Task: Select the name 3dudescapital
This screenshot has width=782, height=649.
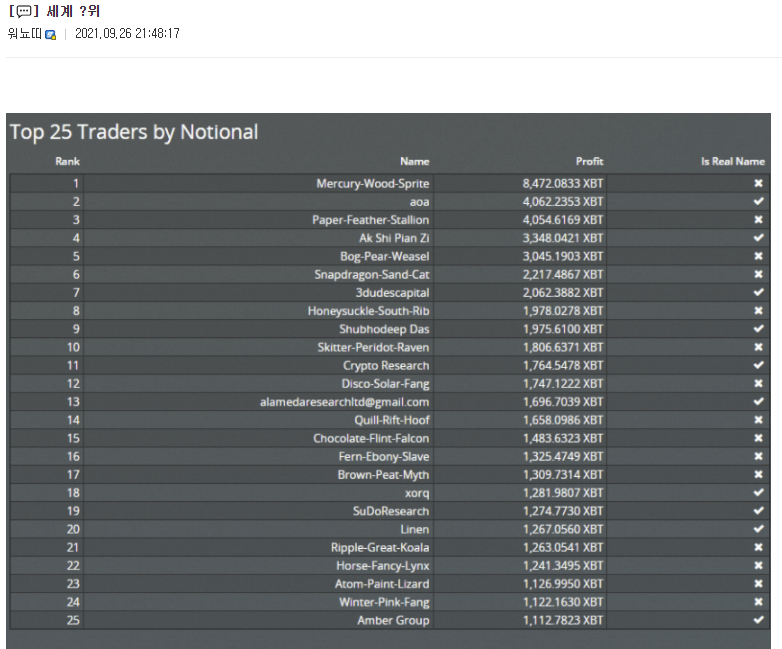Action: point(392,293)
